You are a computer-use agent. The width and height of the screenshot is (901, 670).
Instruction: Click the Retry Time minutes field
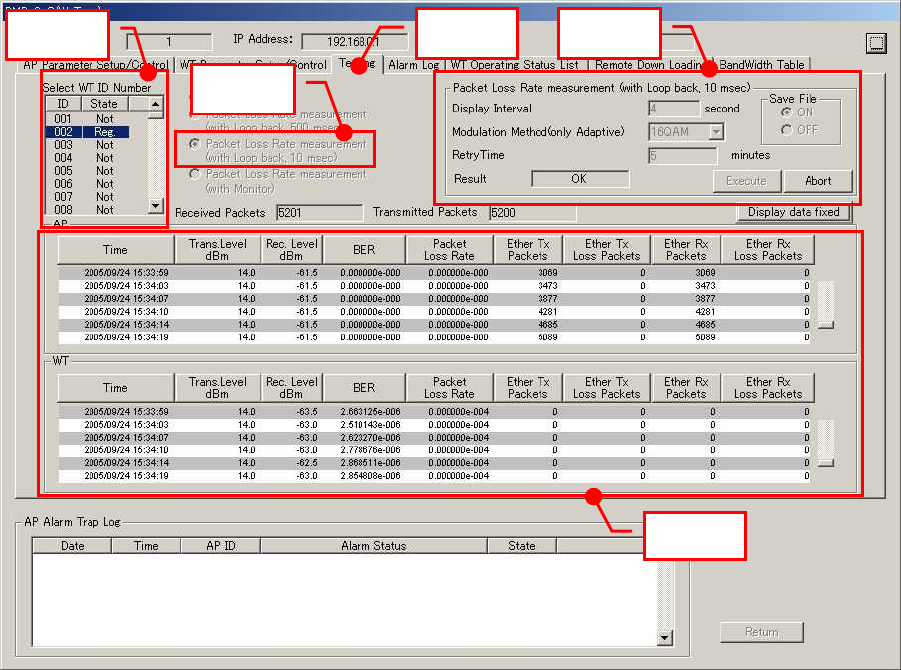[x=682, y=155]
